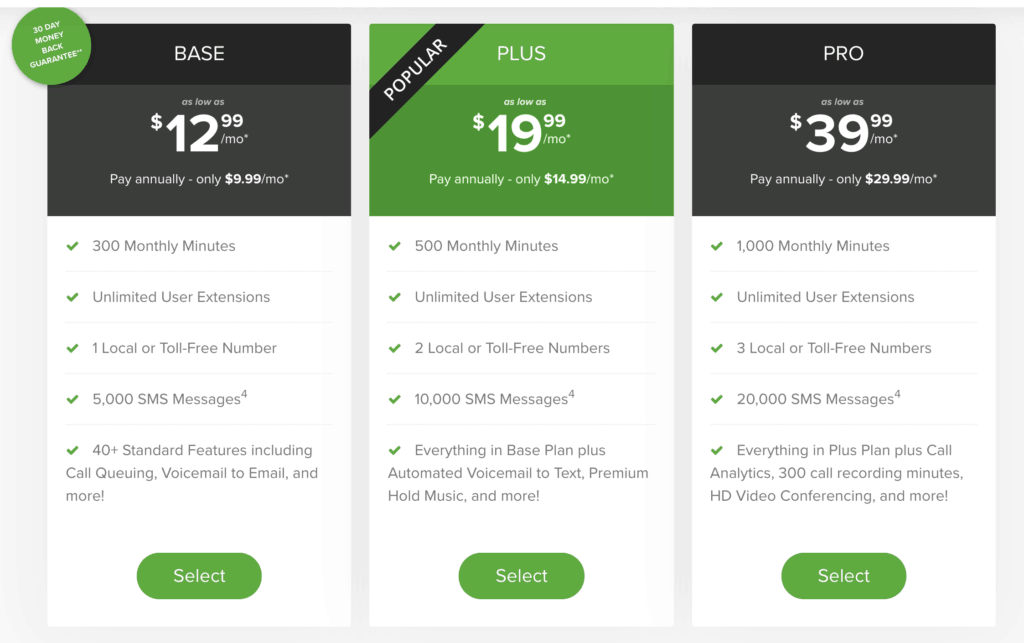The image size is (1024, 643).
Task: Click the checkmark next to "500 Monthly Minutes"
Action: [394, 246]
